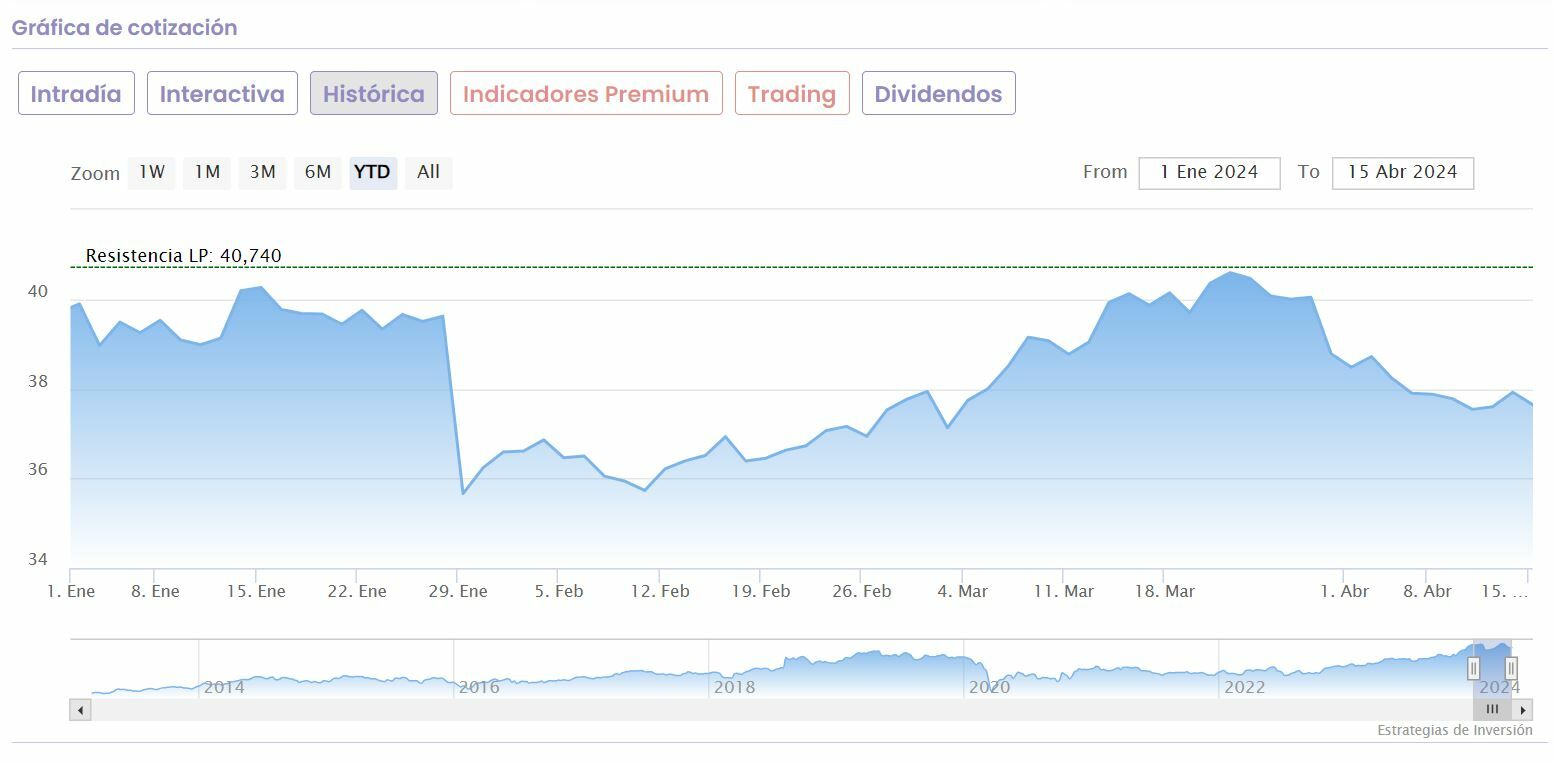
Task: Select the YTD zoom button
Action: 373,173
